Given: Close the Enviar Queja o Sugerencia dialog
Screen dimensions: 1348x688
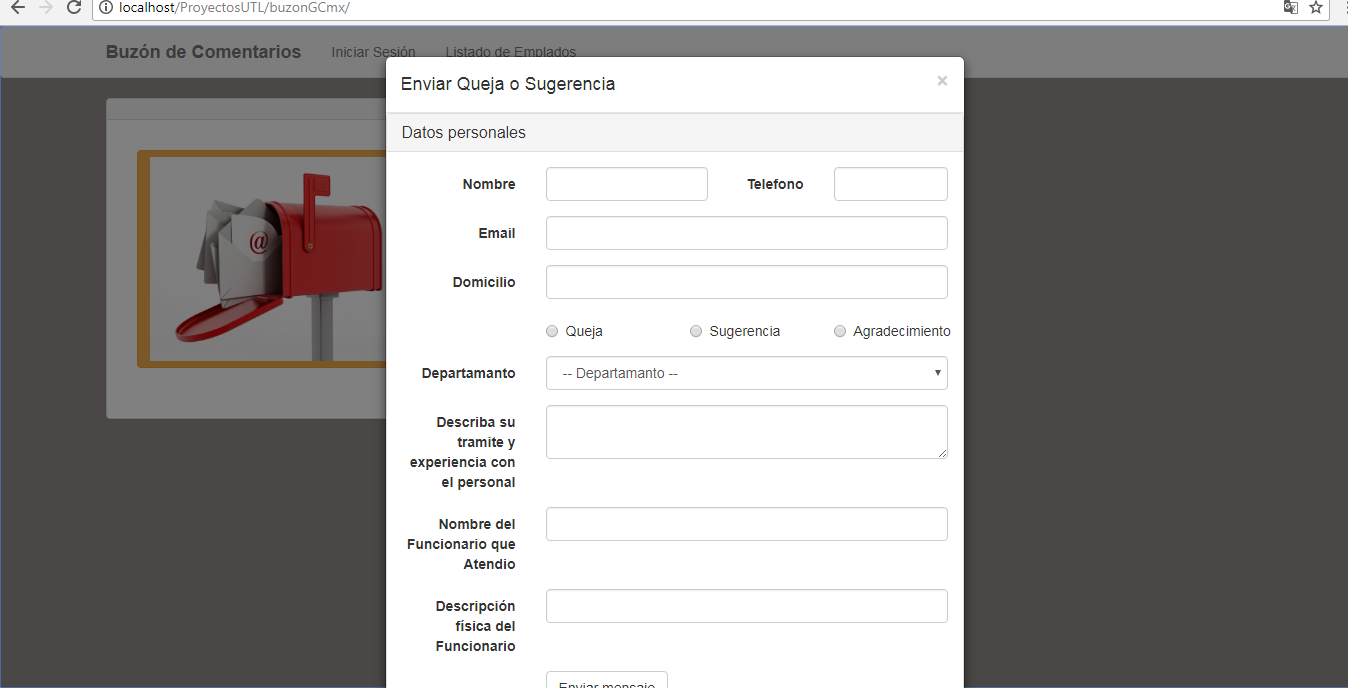Looking at the screenshot, I should 942,81.
